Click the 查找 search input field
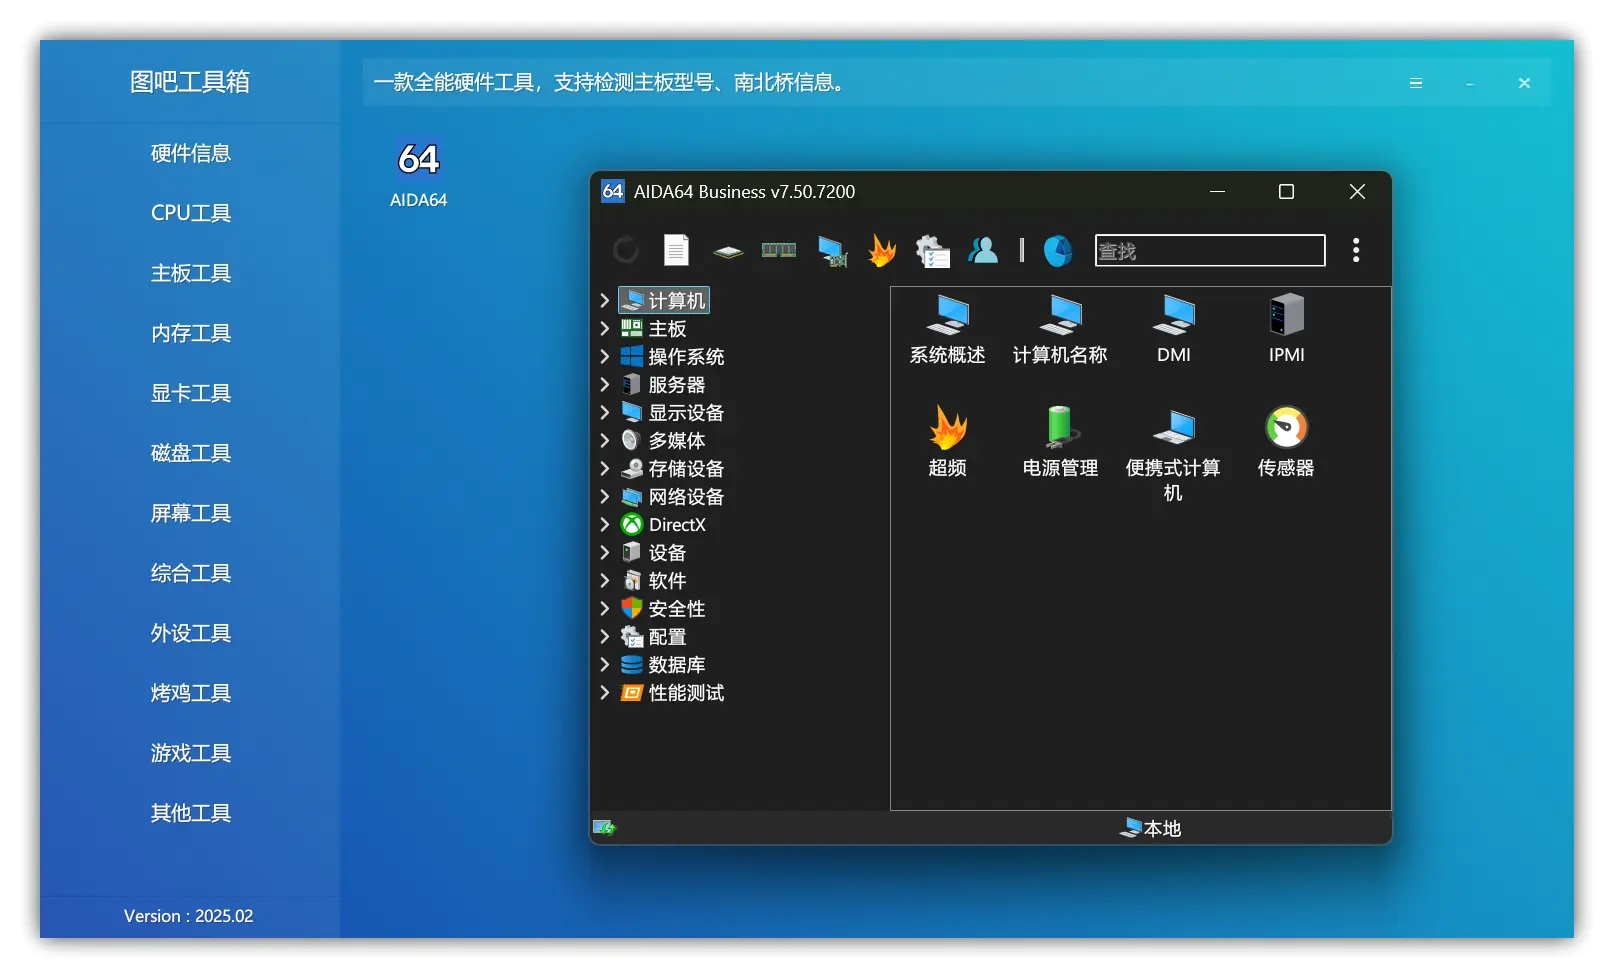This screenshot has height=978, width=1614. 1210,251
